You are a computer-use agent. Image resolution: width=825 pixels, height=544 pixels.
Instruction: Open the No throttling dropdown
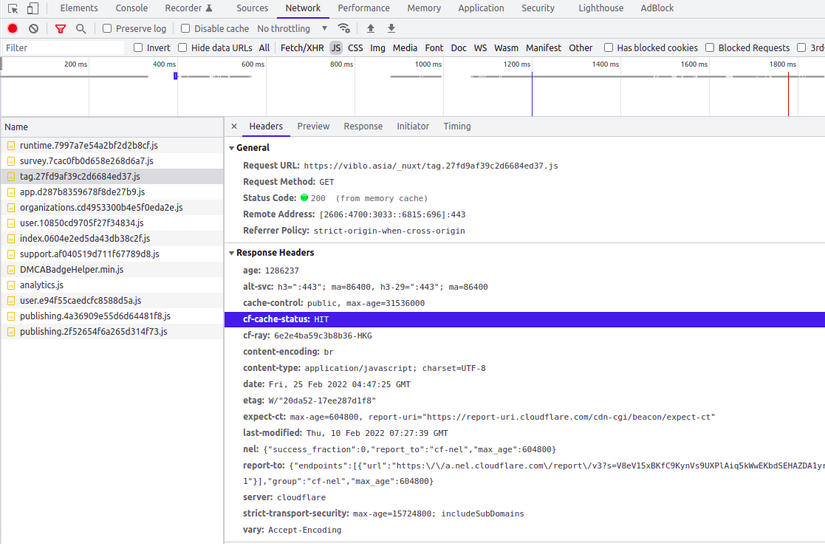pos(292,29)
